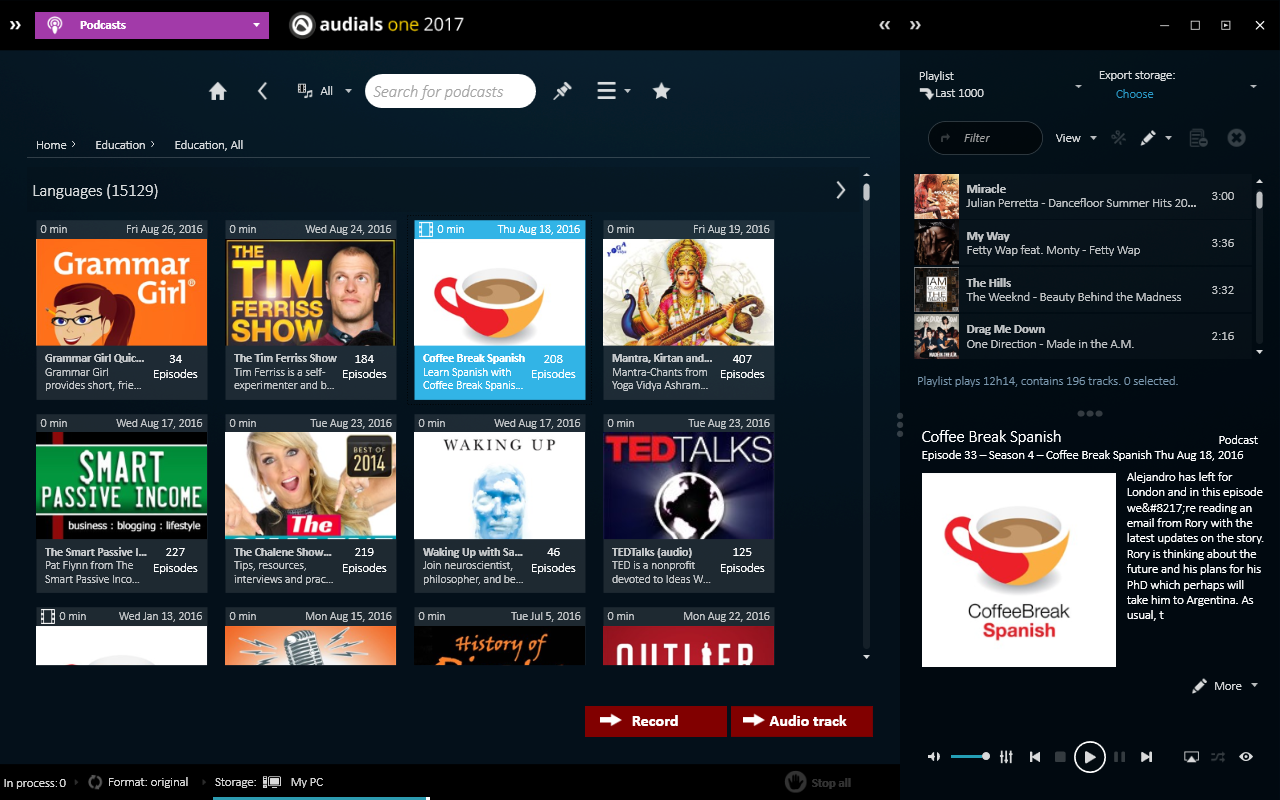Open the TEDTalks audio podcast thumbnail
This screenshot has height=800, width=1280.
pos(688,486)
